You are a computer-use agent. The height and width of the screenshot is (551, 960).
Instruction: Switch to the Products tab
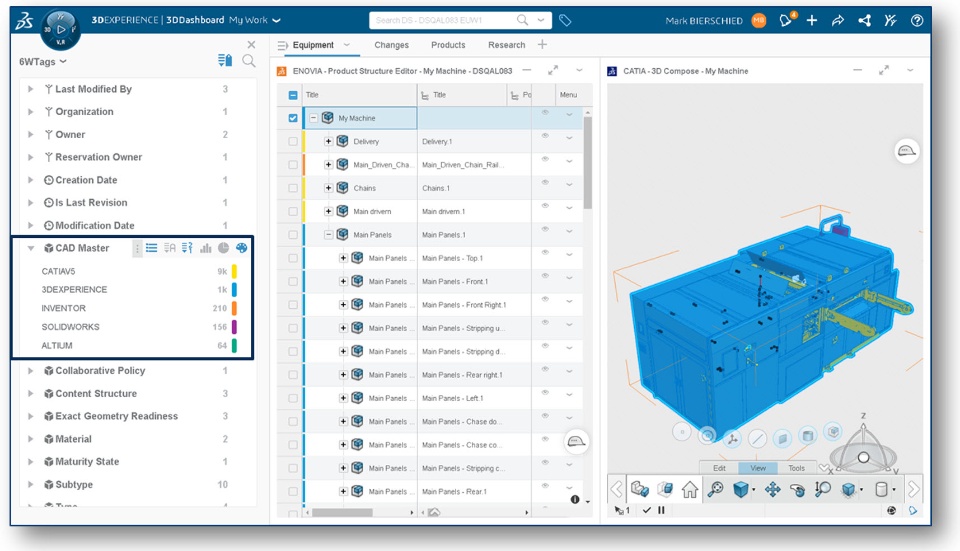[x=448, y=45]
